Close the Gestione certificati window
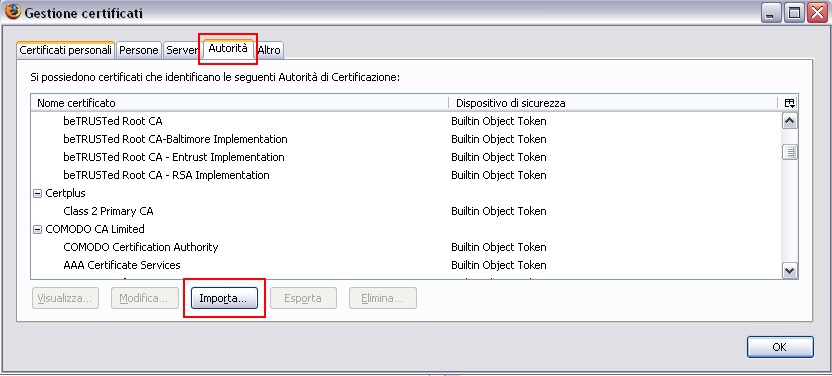The image size is (832, 376). pos(817,12)
